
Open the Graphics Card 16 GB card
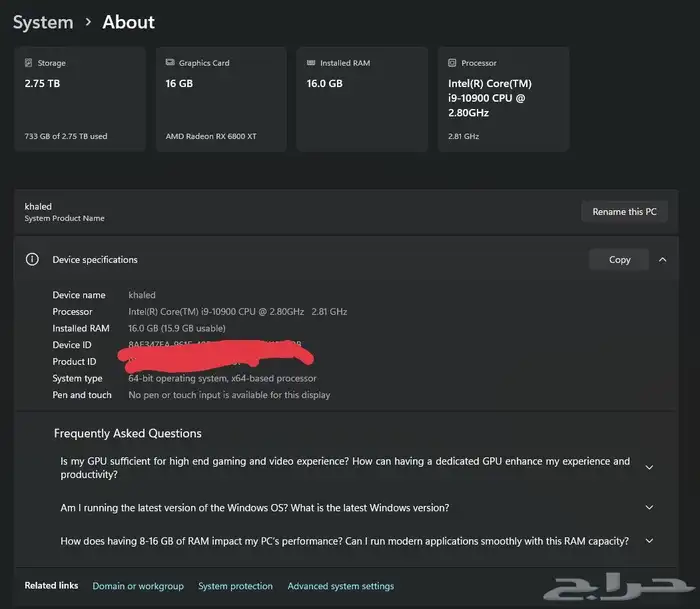pyautogui.click(x=221, y=99)
